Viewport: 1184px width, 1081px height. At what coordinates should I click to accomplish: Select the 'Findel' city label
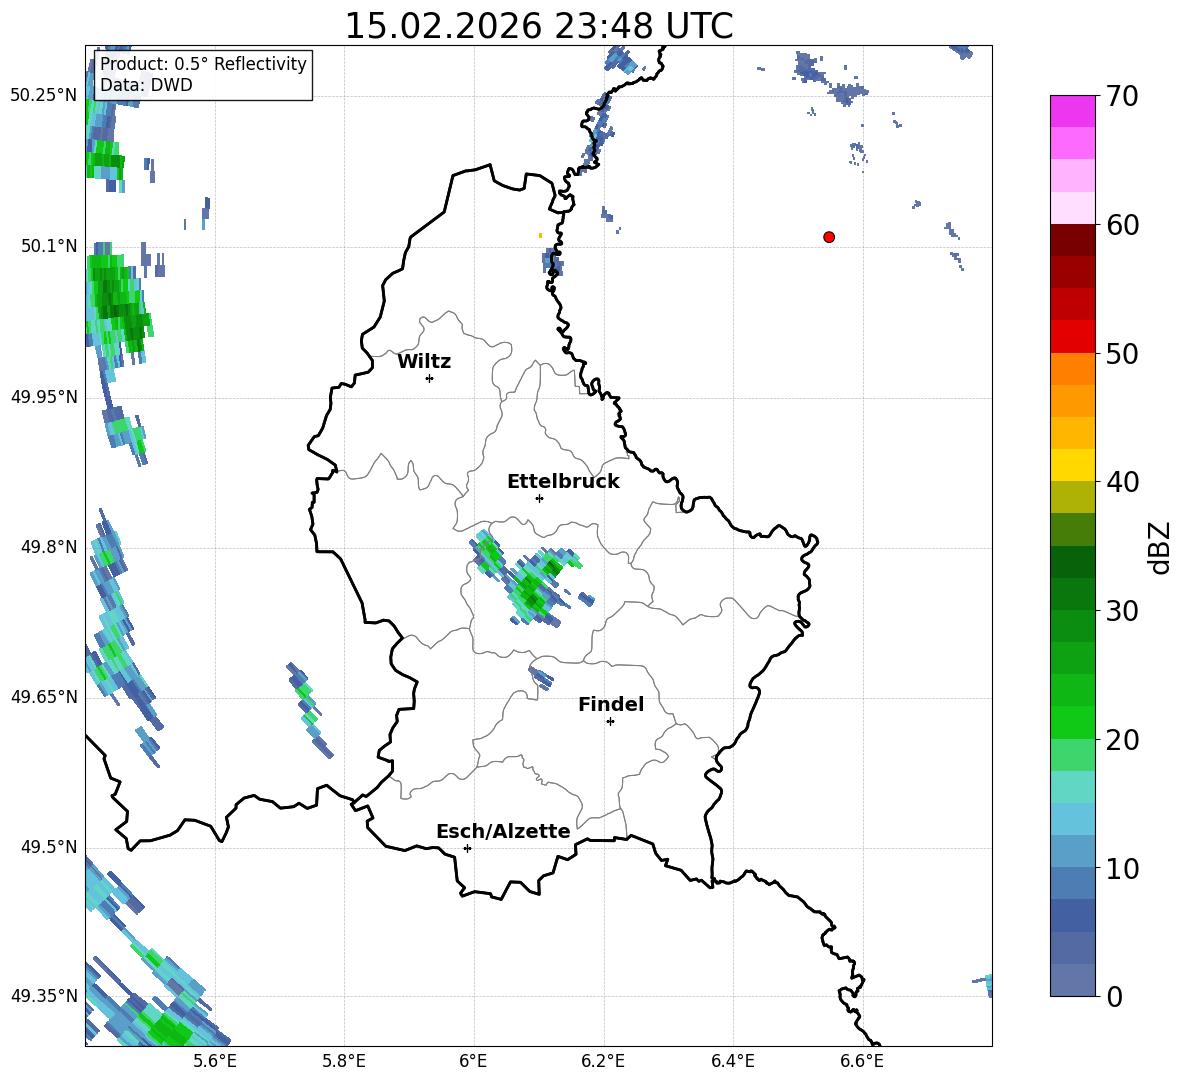[x=611, y=704]
